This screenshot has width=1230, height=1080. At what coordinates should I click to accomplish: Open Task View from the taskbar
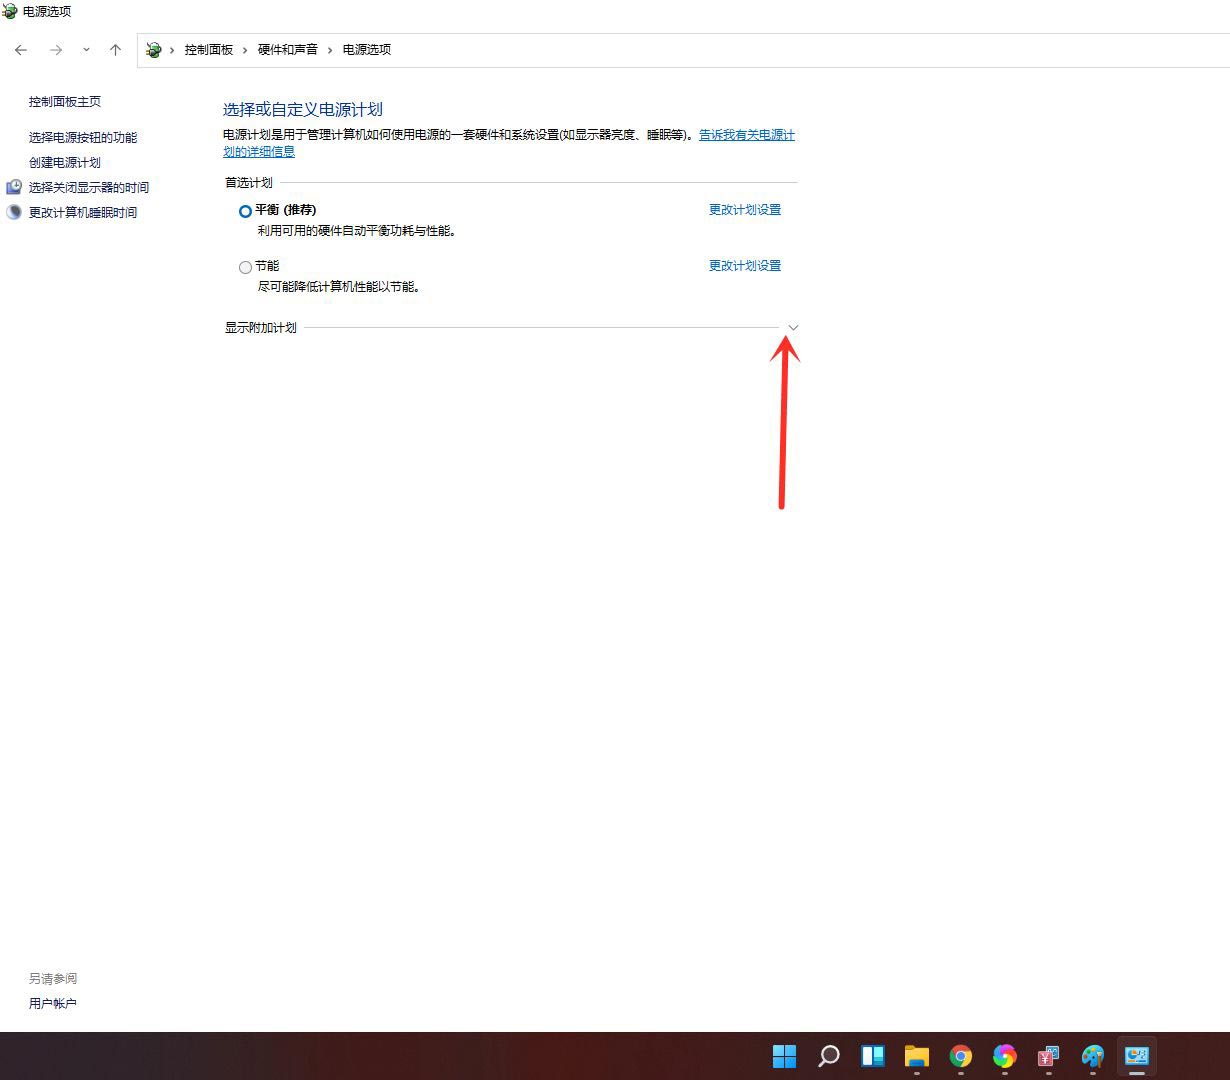(873, 1055)
